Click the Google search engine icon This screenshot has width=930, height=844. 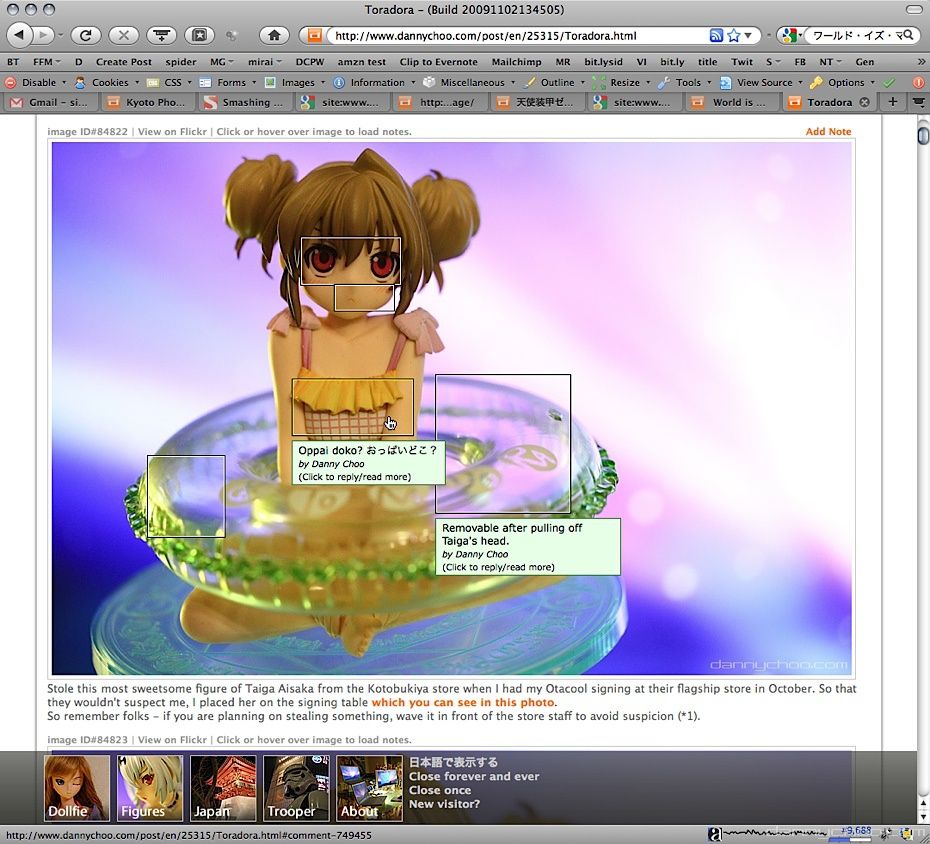click(788, 36)
